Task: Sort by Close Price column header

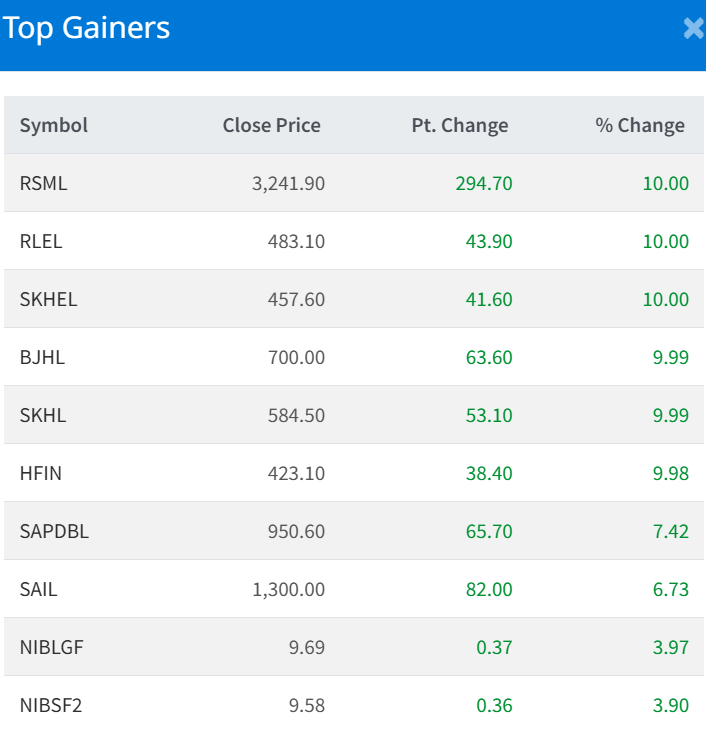Action: click(271, 125)
